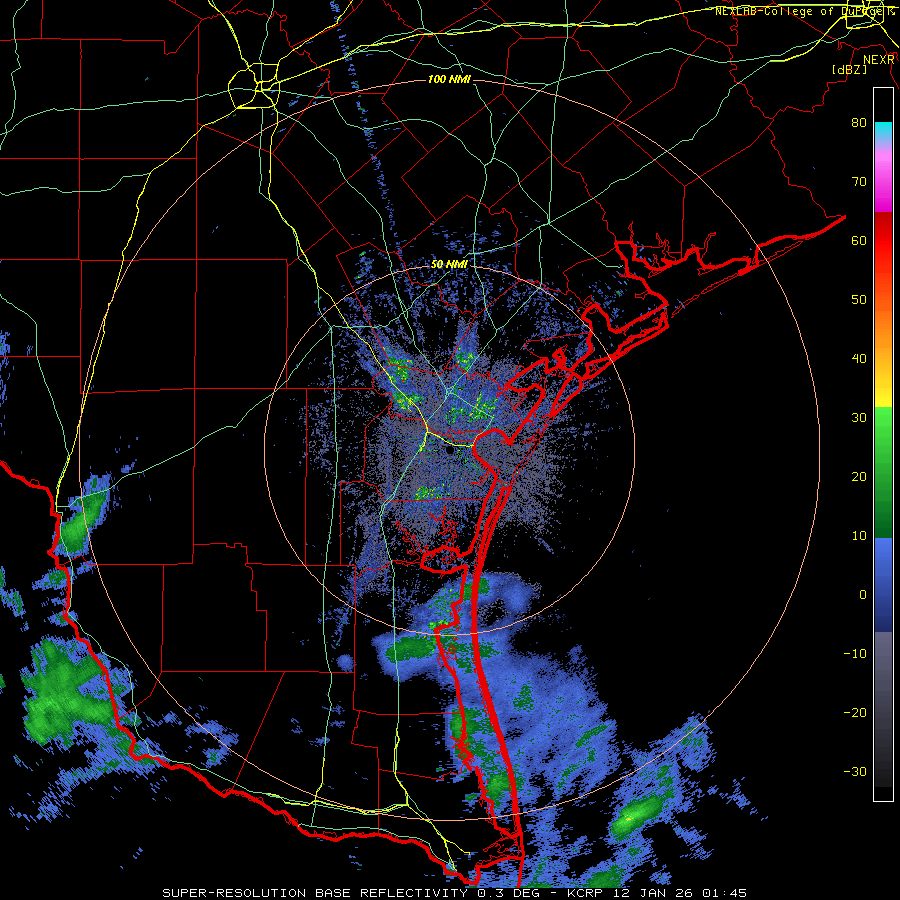Click the -20 value on dBZ scale
This screenshot has height=900, width=900.
pyautogui.click(x=855, y=712)
